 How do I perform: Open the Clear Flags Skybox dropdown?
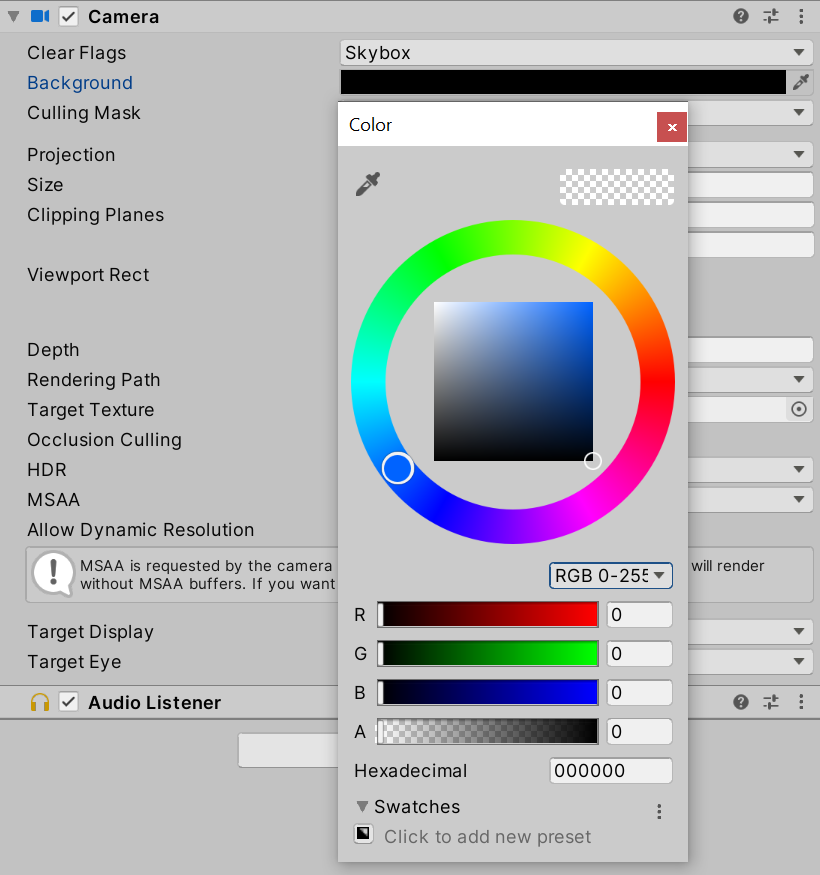[x=575, y=53]
